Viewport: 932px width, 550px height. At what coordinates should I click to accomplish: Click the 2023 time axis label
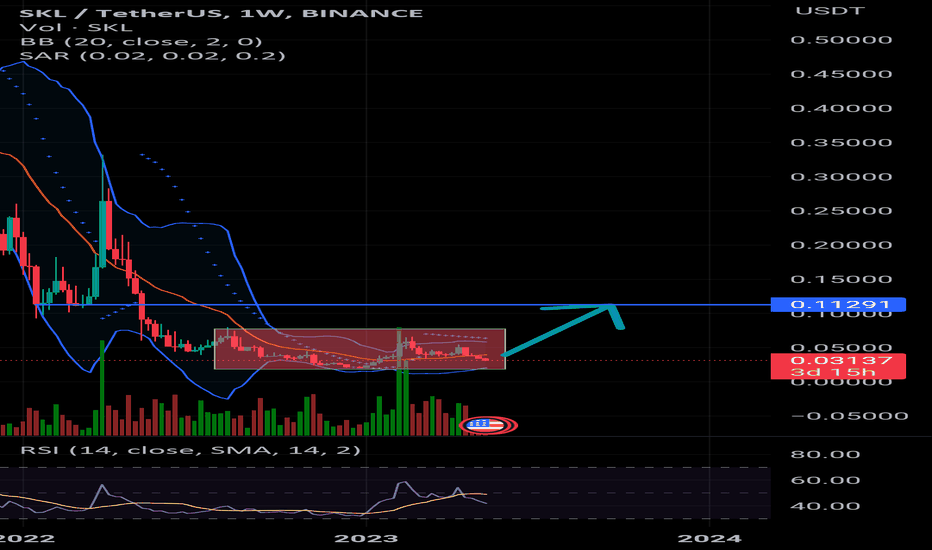pos(366,538)
